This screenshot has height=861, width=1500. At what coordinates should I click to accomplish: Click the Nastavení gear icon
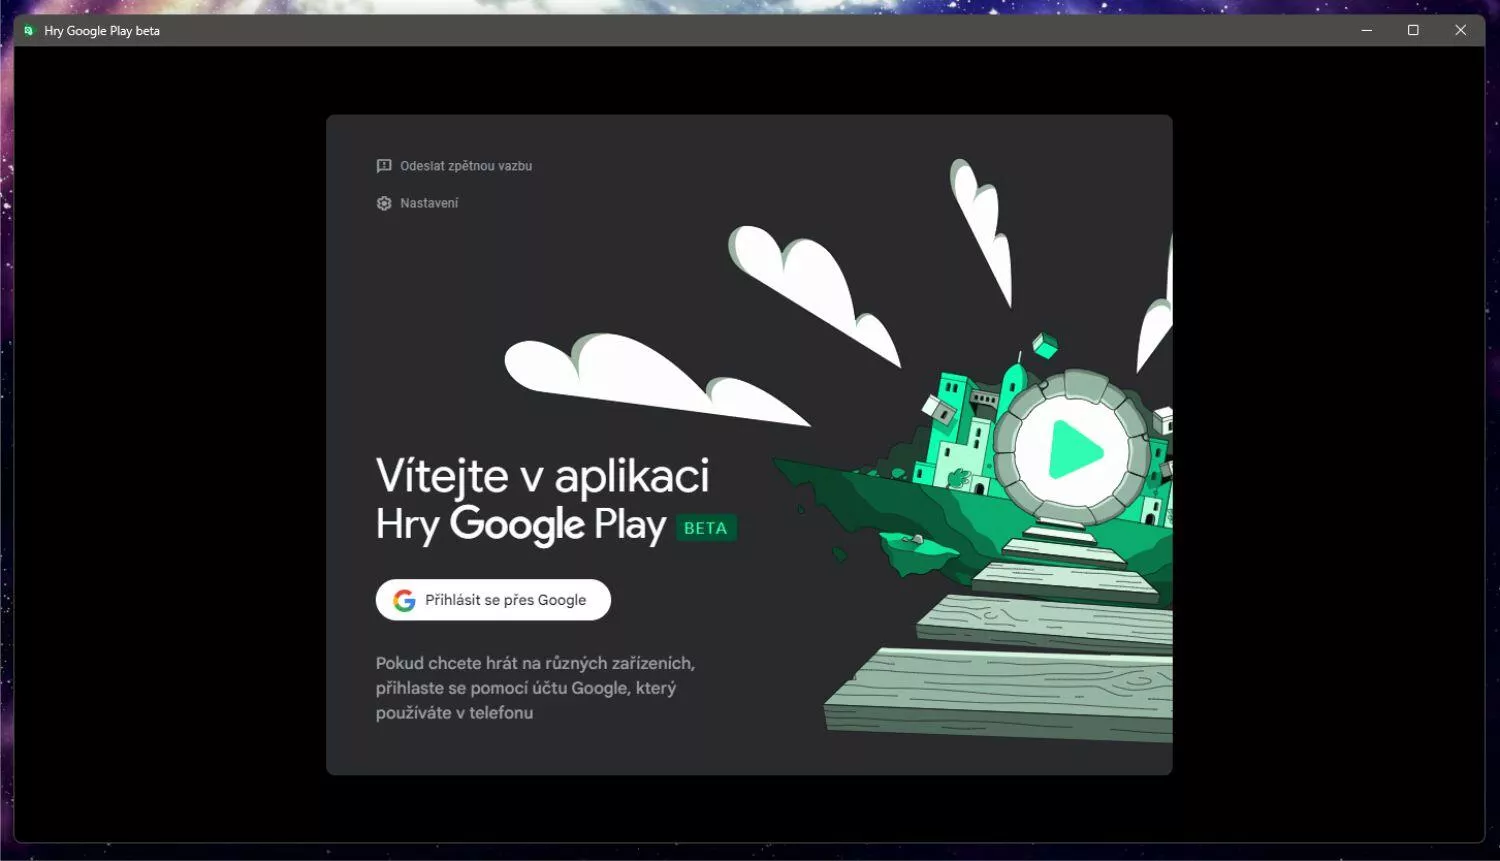point(384,203)
